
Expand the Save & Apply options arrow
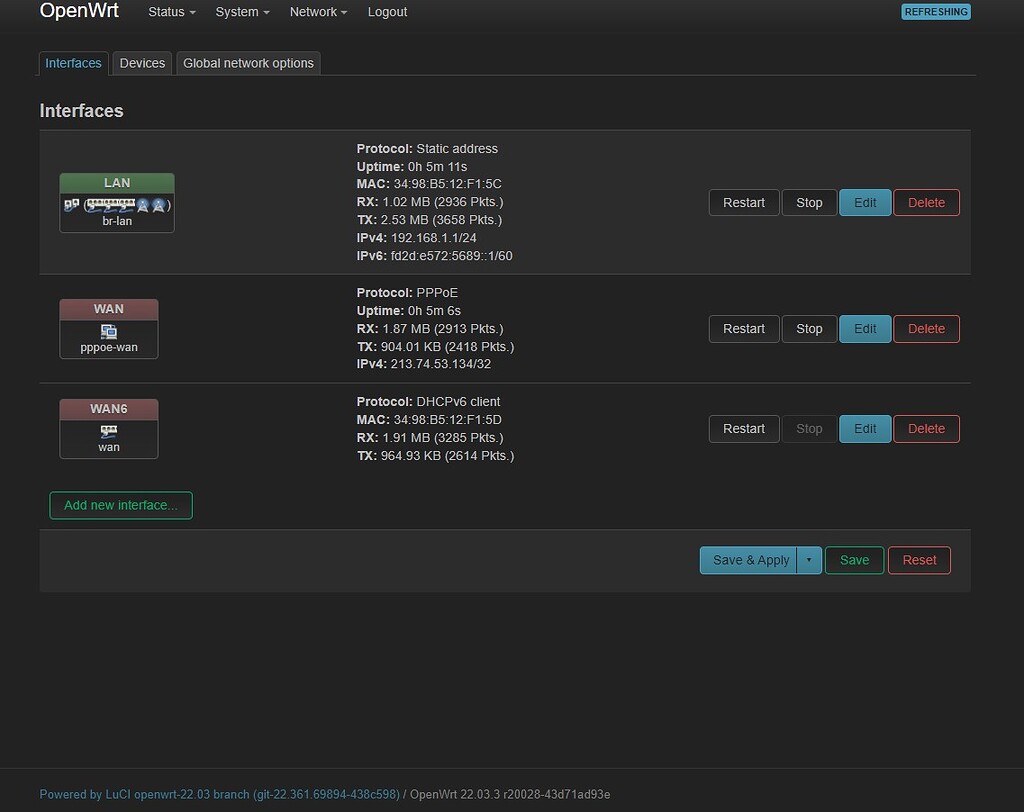[x=809, y=560]
